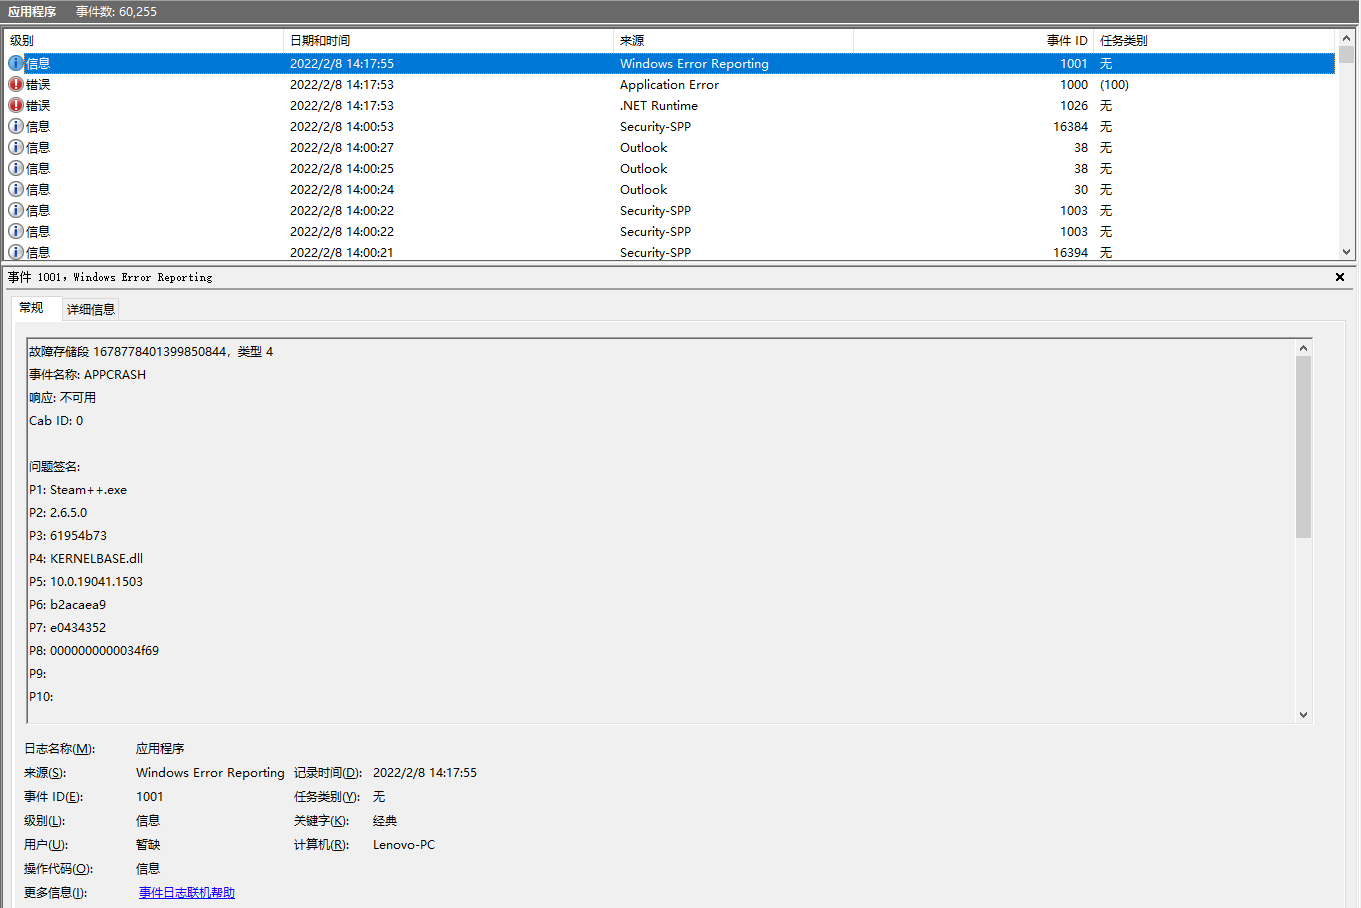Click the info icon of the Security-SPP 14:00:21 row
The height and width of the screenshot is (908, 1361).
16,252
